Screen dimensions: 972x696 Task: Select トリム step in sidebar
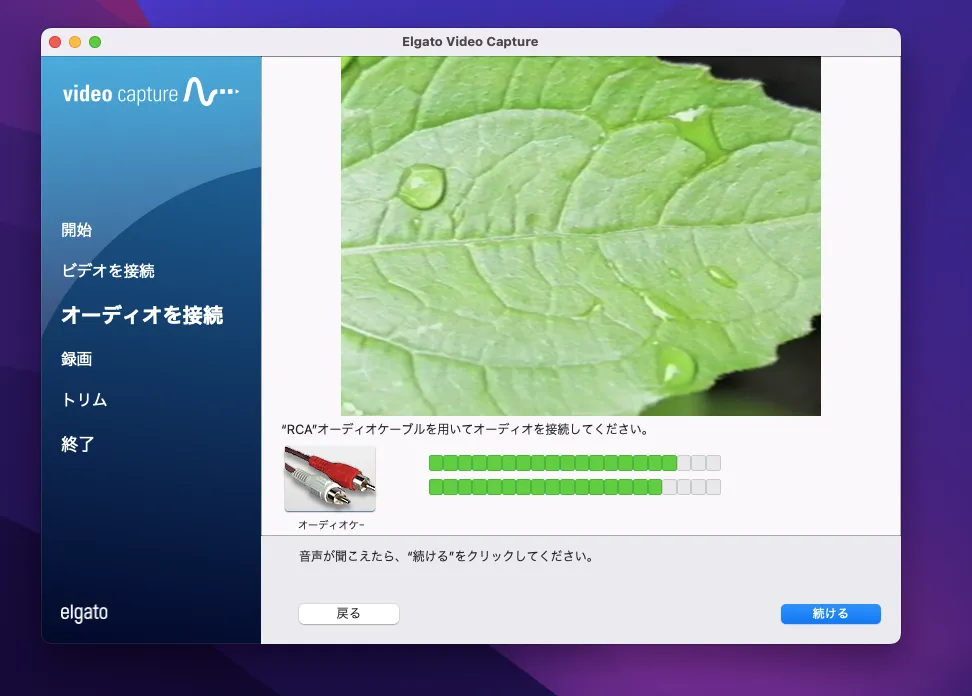(x=84, y=400)
